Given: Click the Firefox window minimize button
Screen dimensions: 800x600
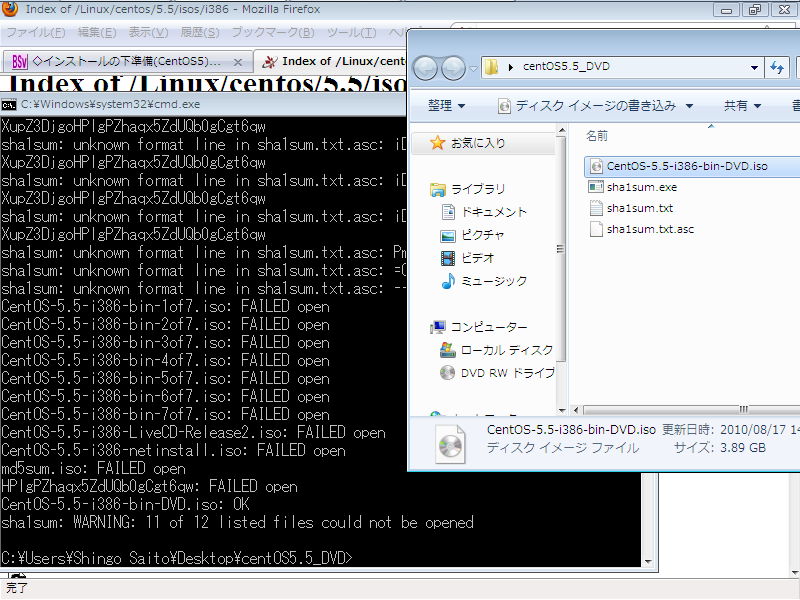Looking at the screenshot, I should point(727,9).
